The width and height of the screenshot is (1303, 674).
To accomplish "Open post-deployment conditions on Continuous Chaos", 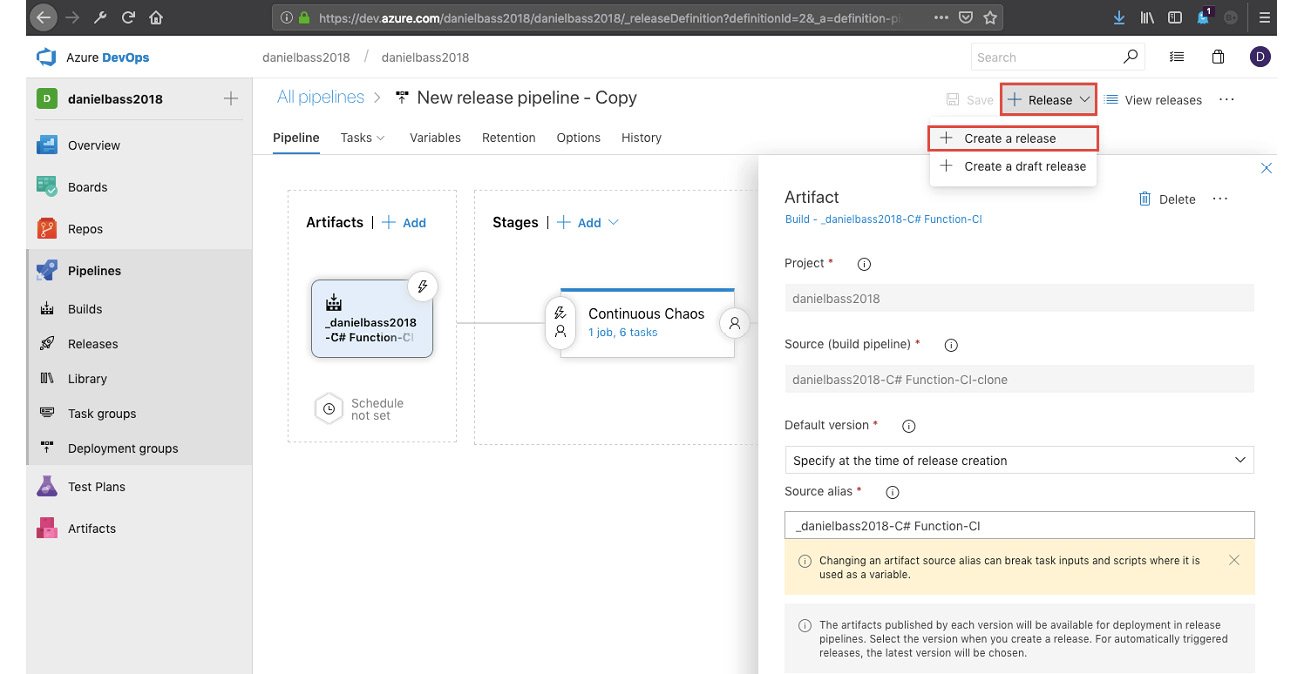I will tap(735, 323).
